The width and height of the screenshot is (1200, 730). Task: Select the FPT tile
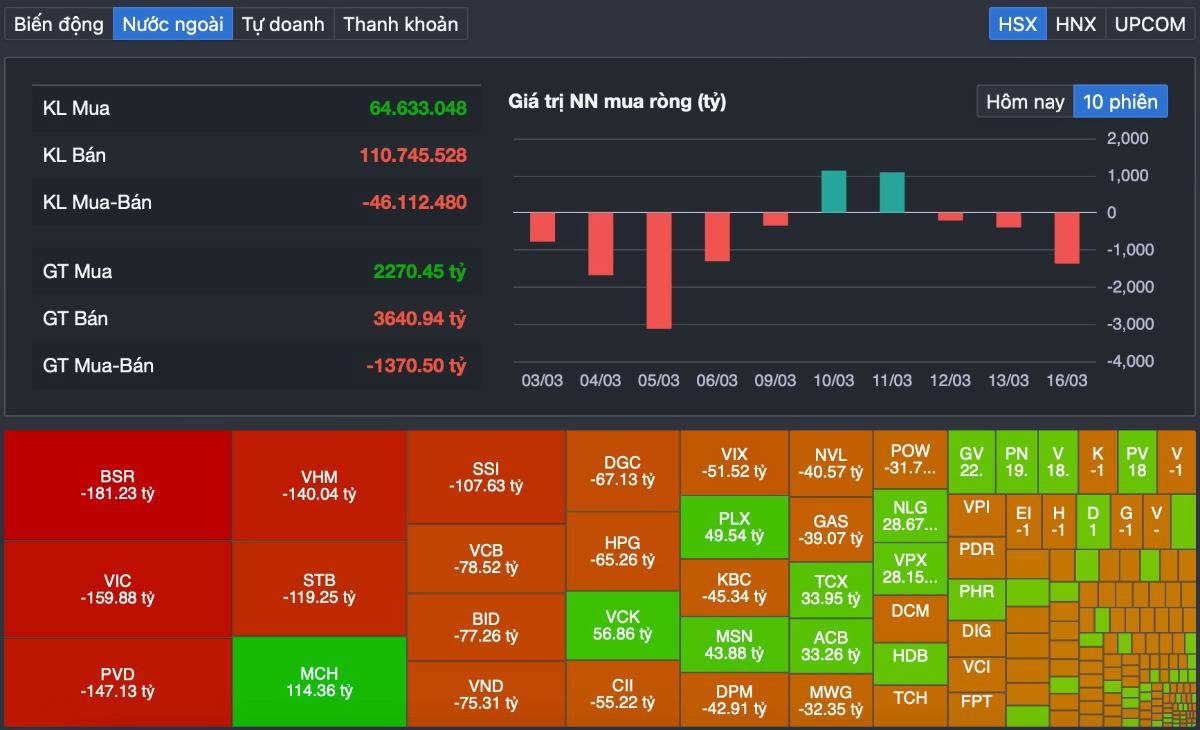coord(976,708)
